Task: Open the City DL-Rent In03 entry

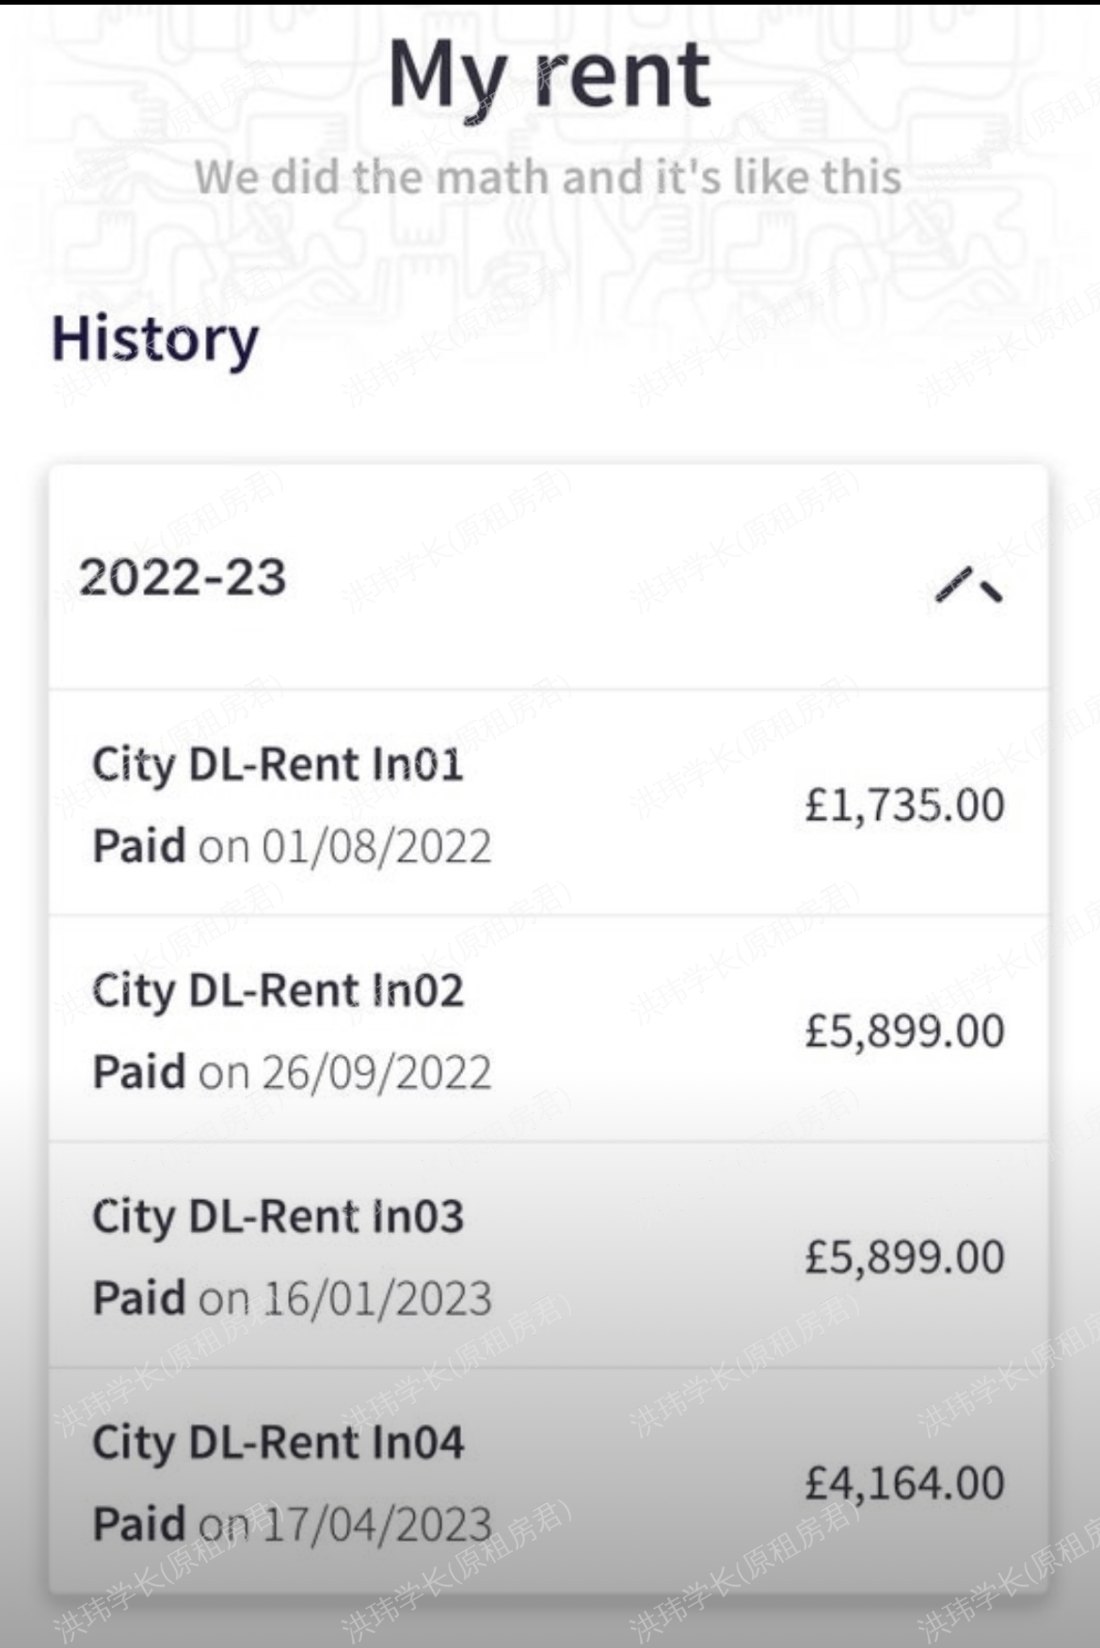Action: click(278, 1217)
